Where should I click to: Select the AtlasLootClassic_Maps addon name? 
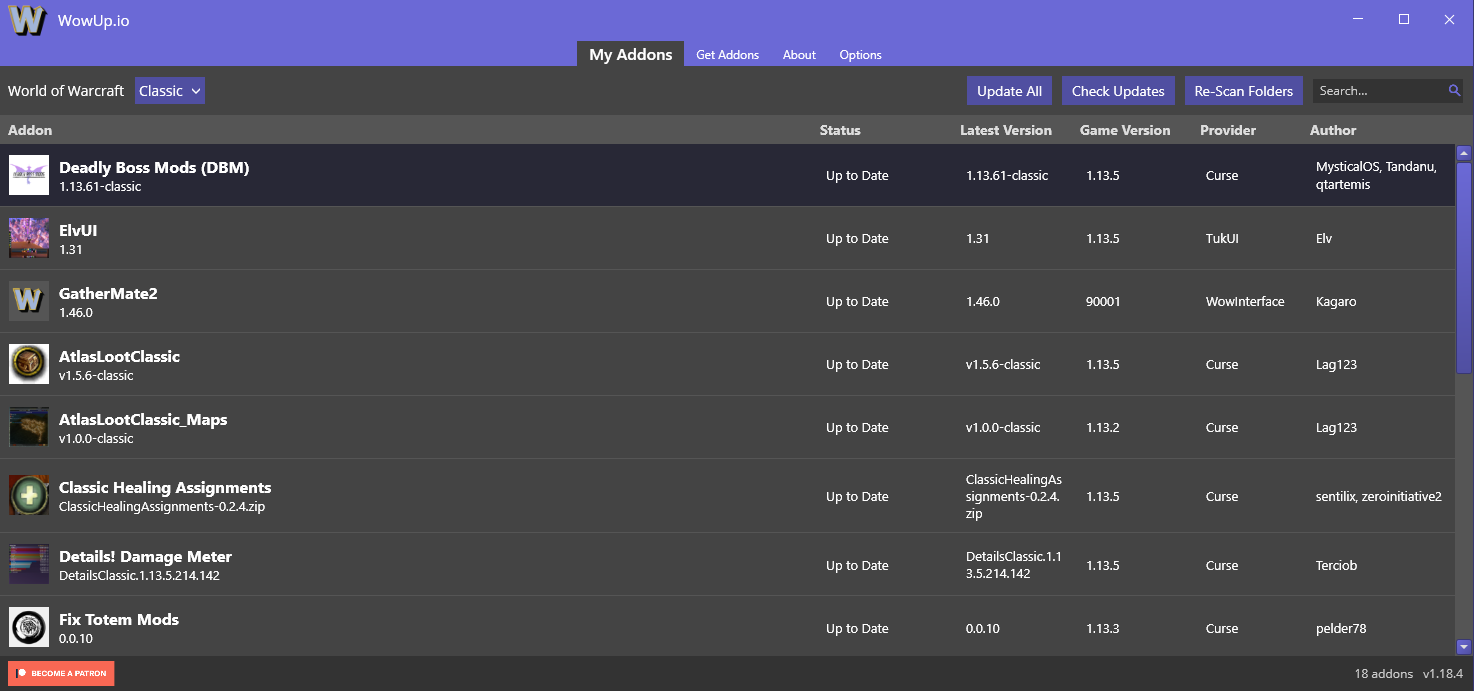[143, 419]
